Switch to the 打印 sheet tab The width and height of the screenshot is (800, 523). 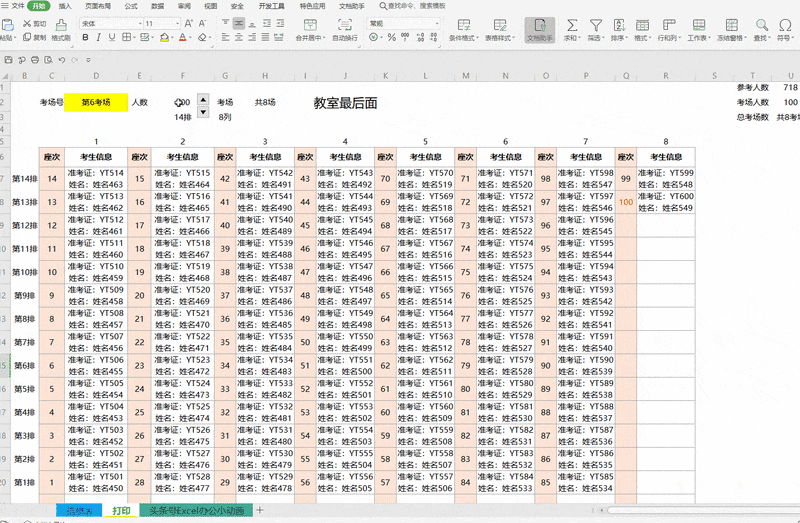click(121, 510)
